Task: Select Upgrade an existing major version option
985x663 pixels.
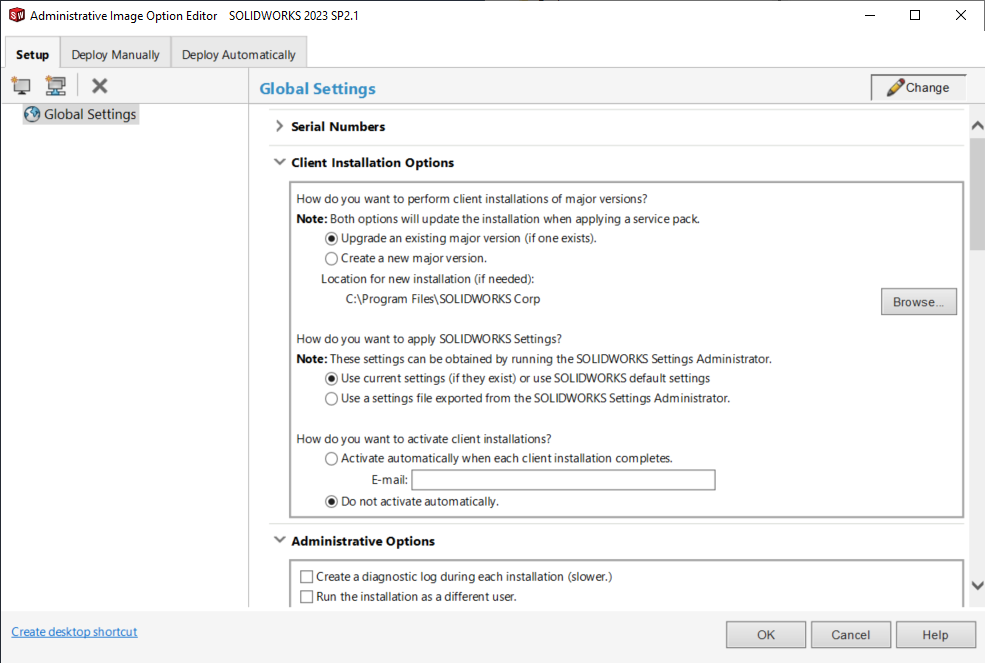Action: 332,239
